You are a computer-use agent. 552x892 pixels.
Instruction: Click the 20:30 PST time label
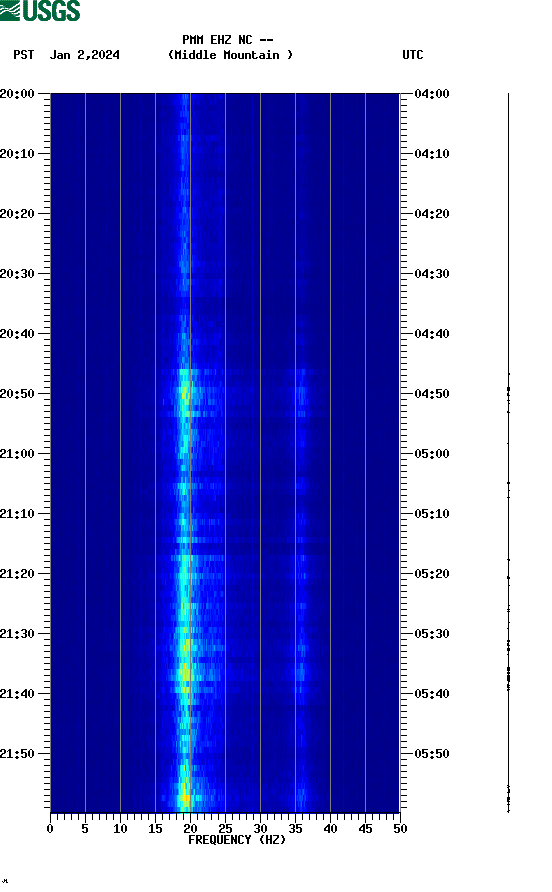coord(17,274)
